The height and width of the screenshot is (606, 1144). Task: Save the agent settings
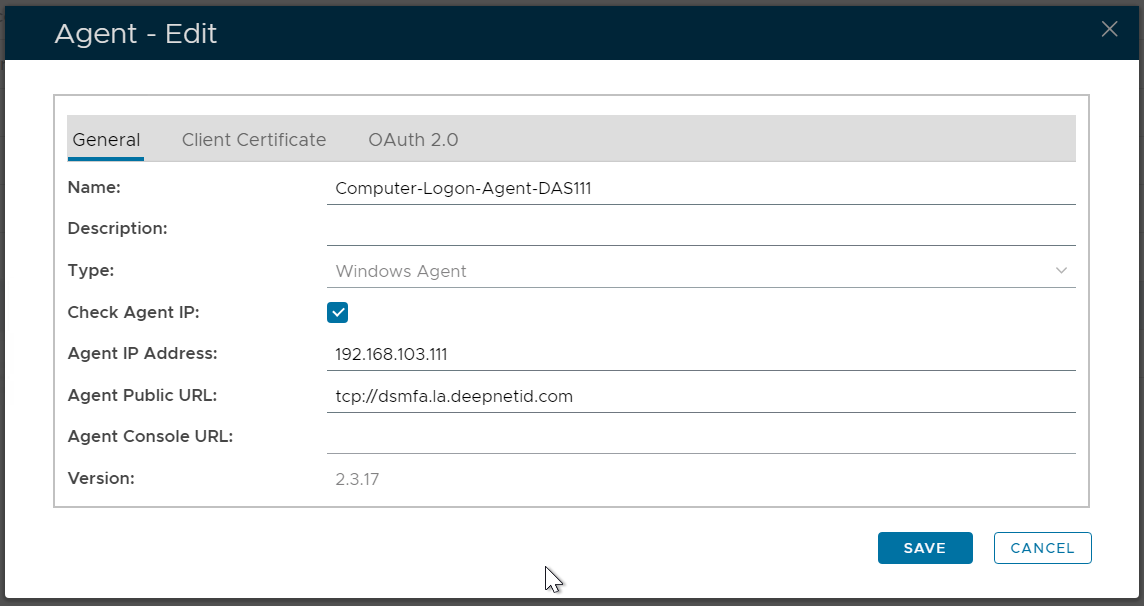tap(925, 548)
